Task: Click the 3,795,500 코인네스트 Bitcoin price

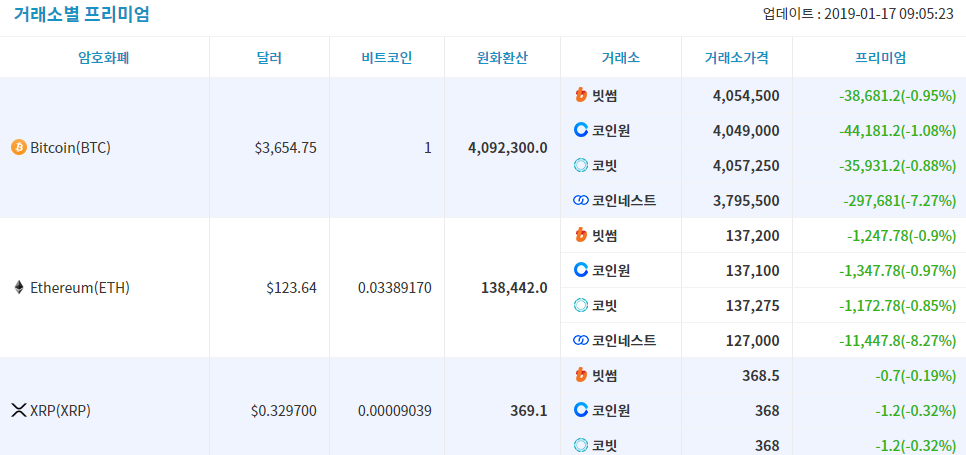Action: pos(747,201)
